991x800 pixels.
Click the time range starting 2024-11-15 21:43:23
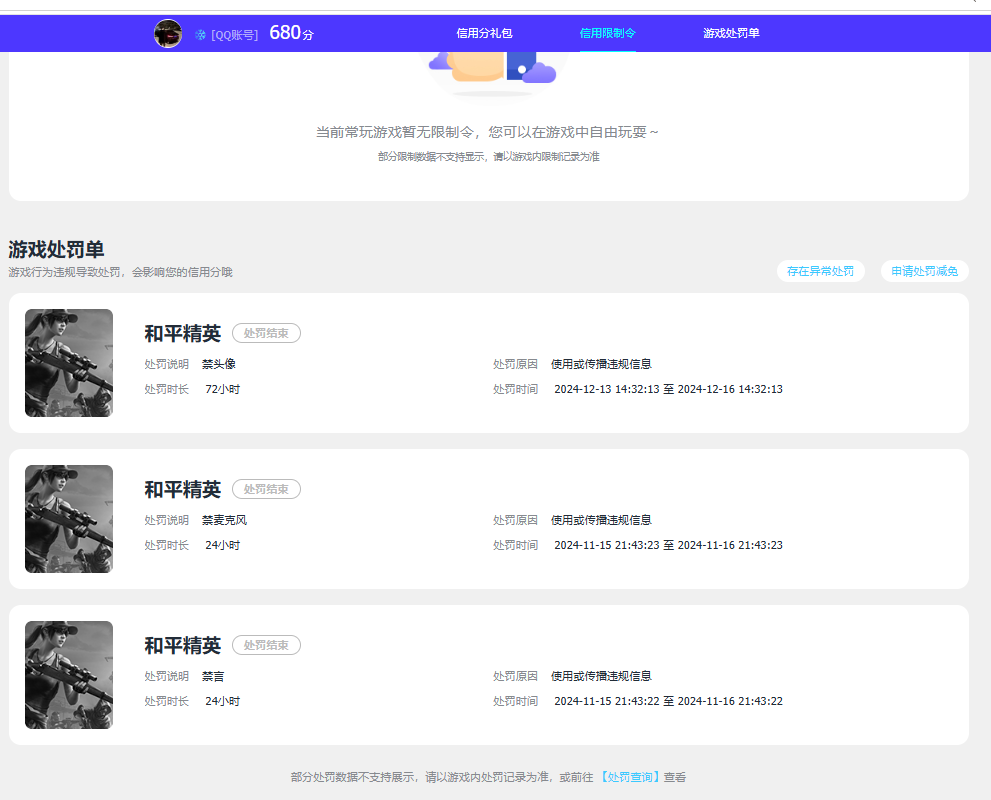coord(668,545)
